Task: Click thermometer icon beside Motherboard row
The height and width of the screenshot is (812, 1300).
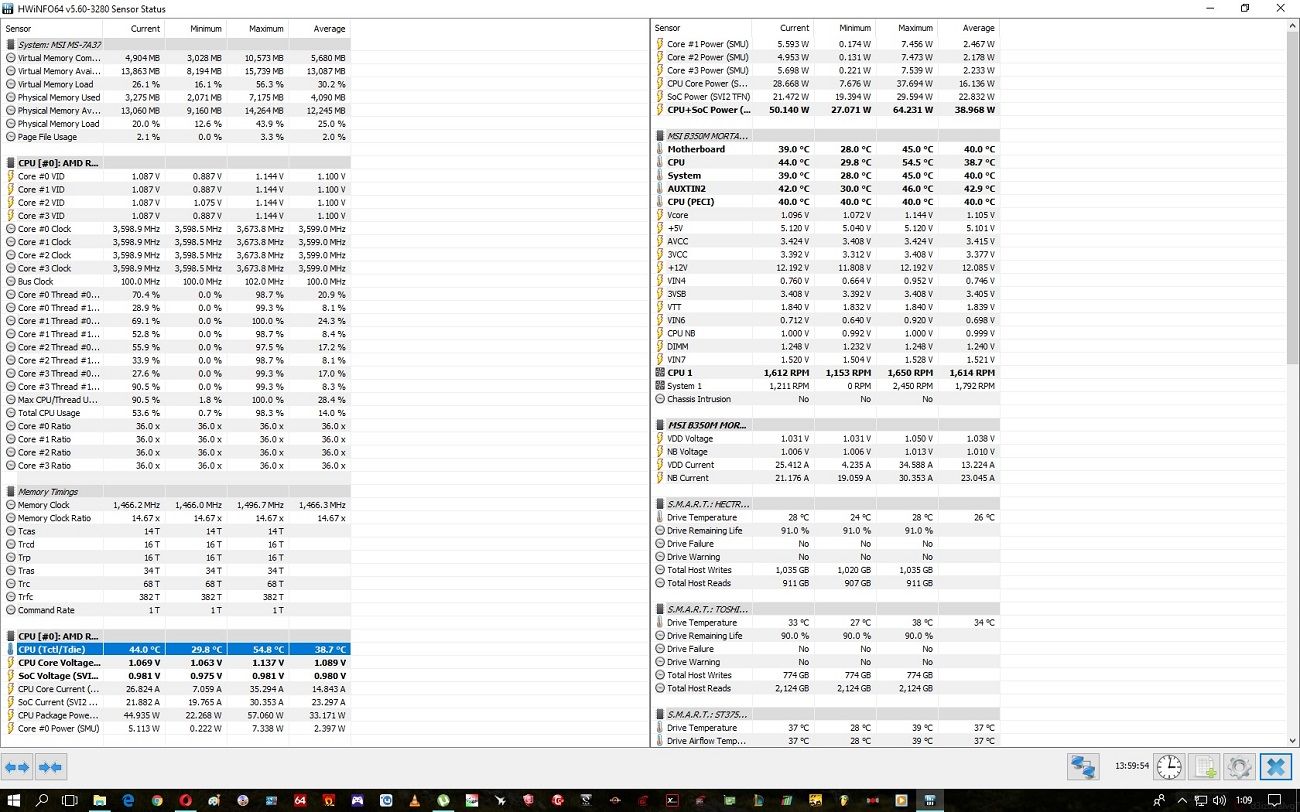Action: pyautogui.click(x=659, y=149)
